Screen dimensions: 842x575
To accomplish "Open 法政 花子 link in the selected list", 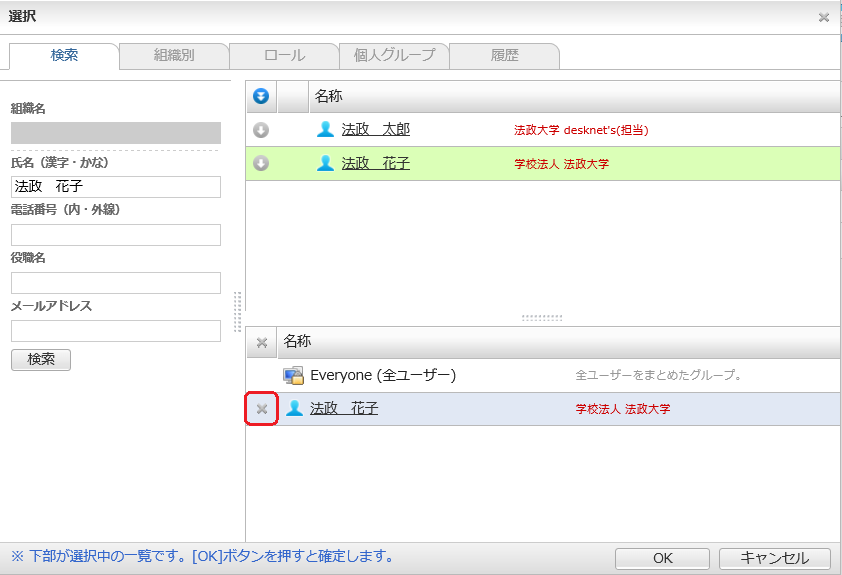I will coord(344,409).
